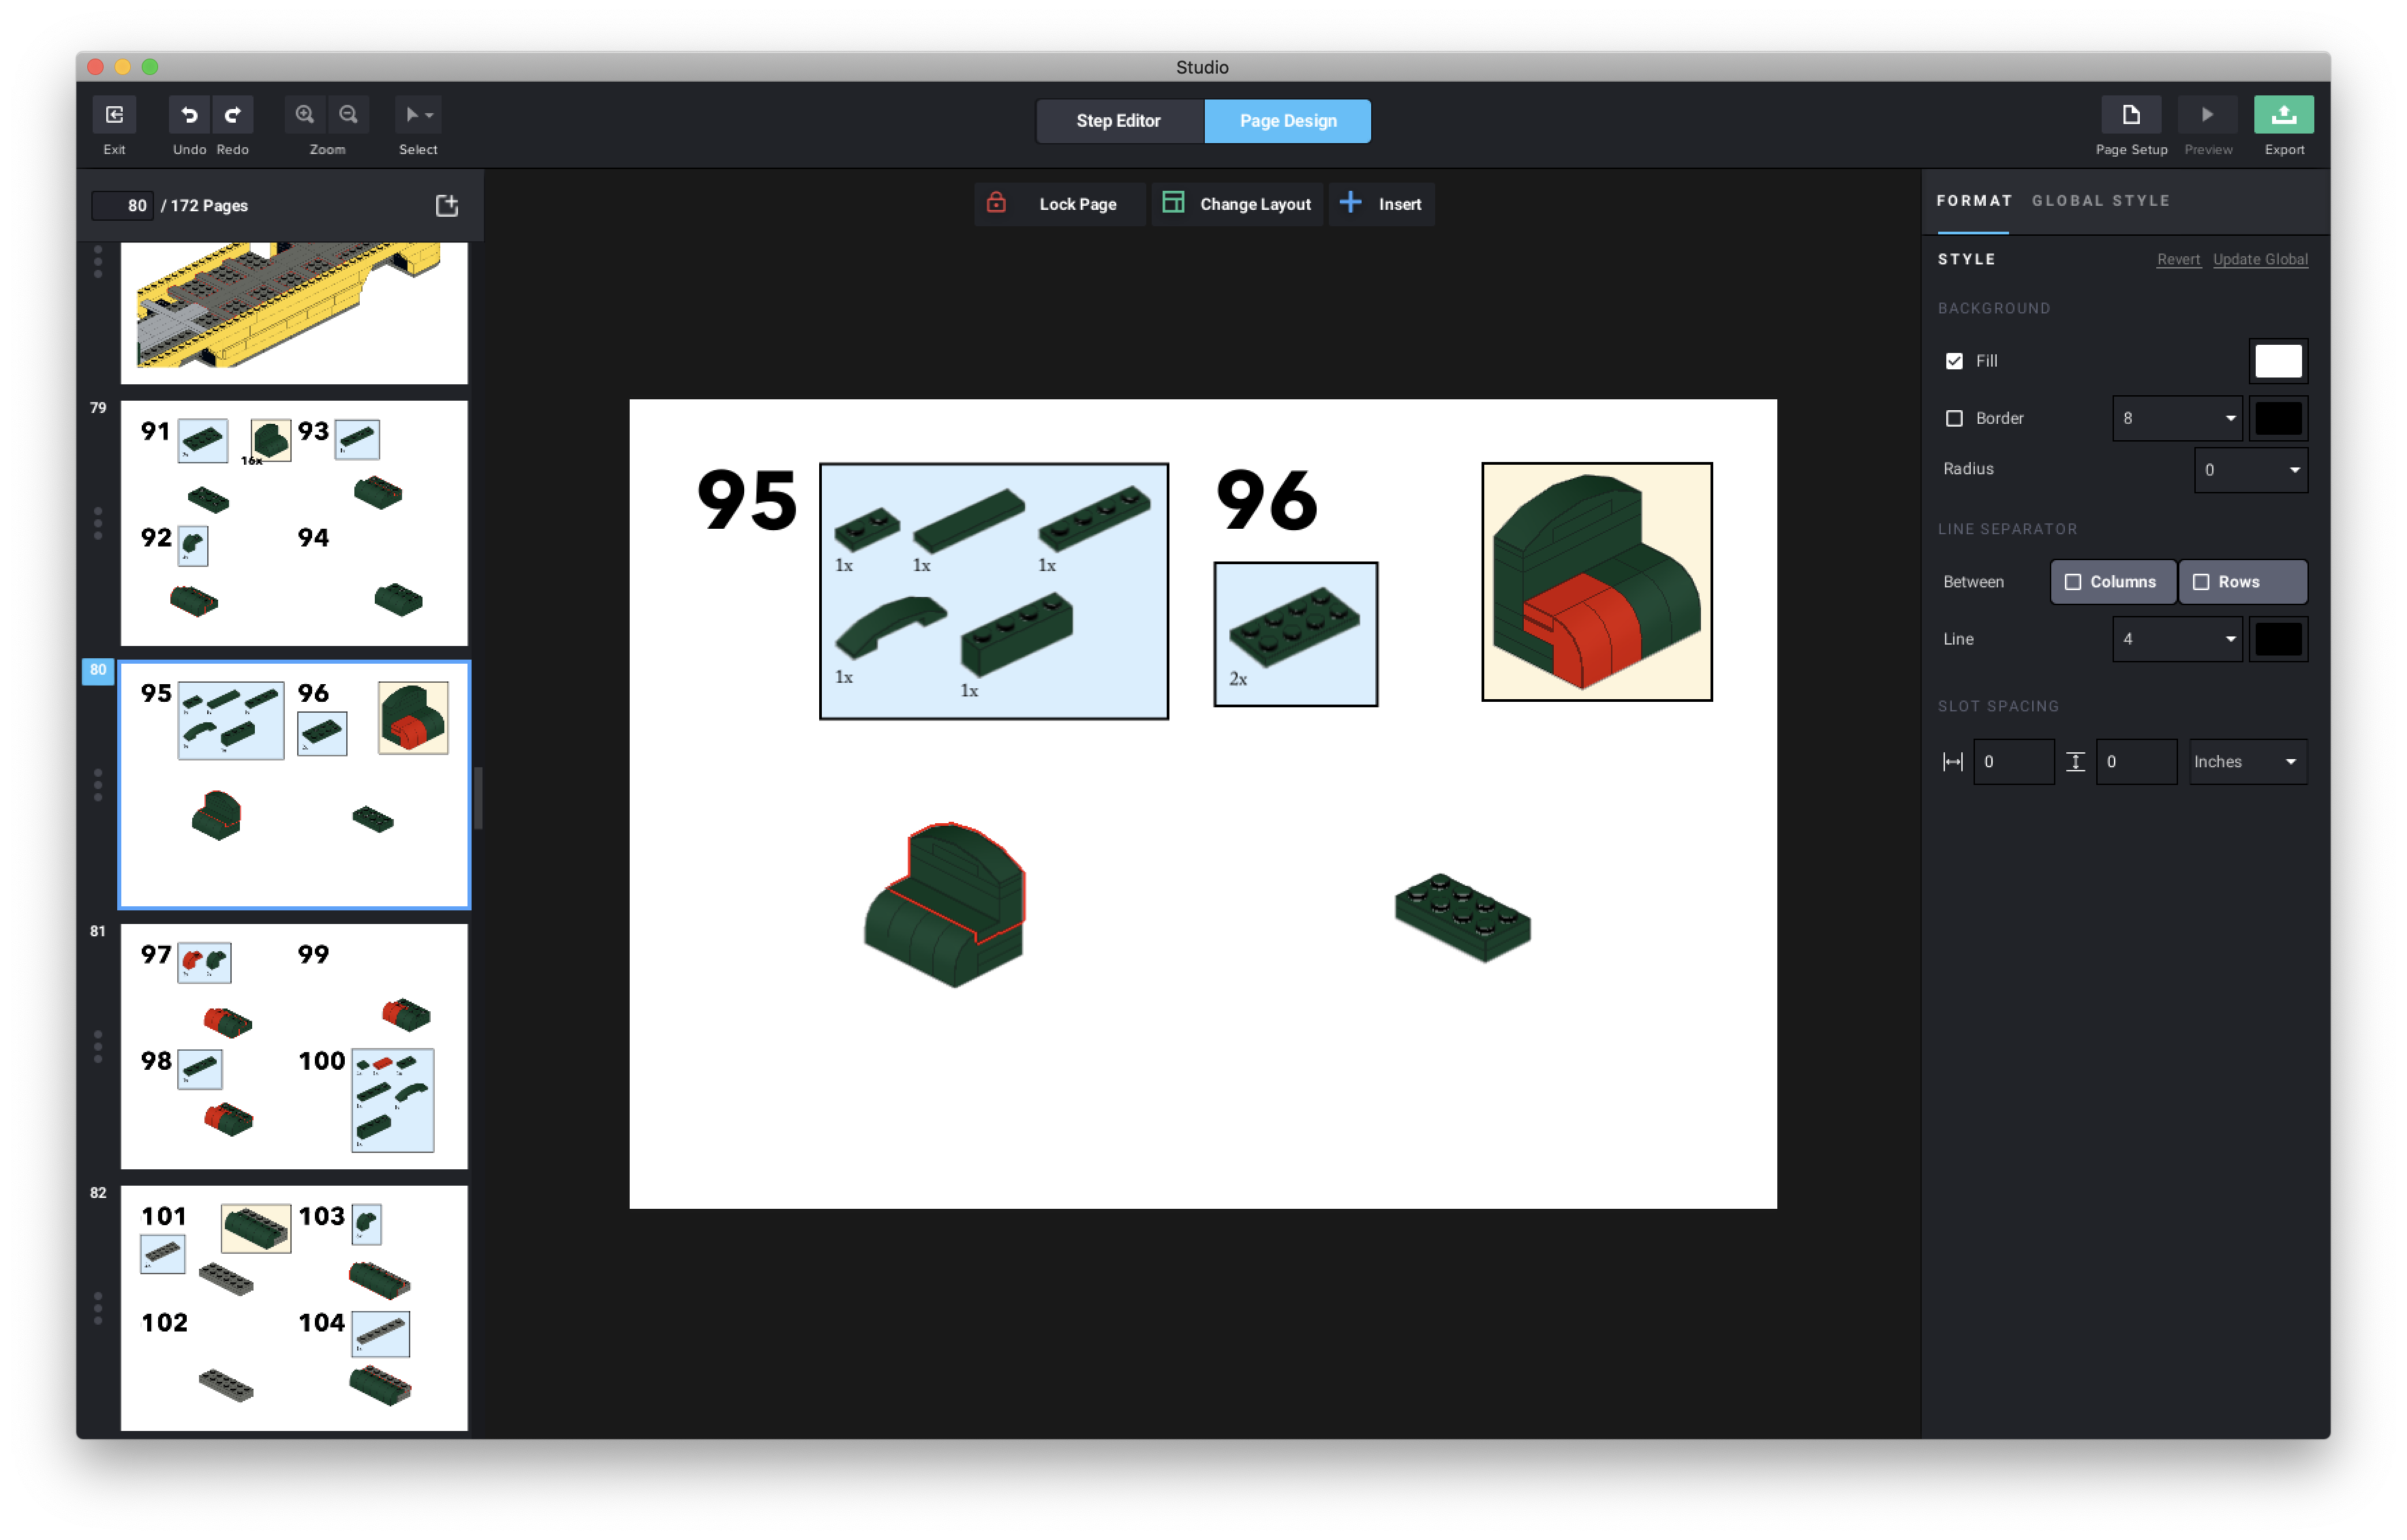Click the page list scrollbar handle
2407x1540 pixels.
point(478,798)
